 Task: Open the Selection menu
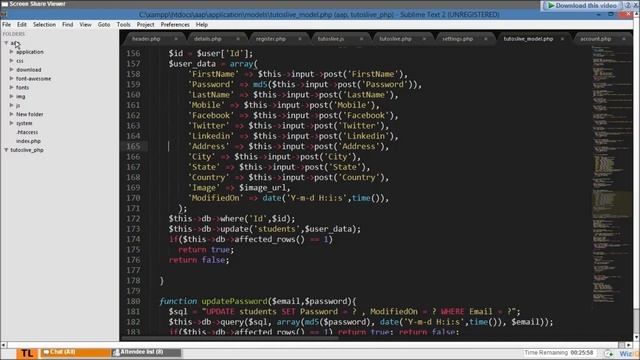[x=44, y=24]
